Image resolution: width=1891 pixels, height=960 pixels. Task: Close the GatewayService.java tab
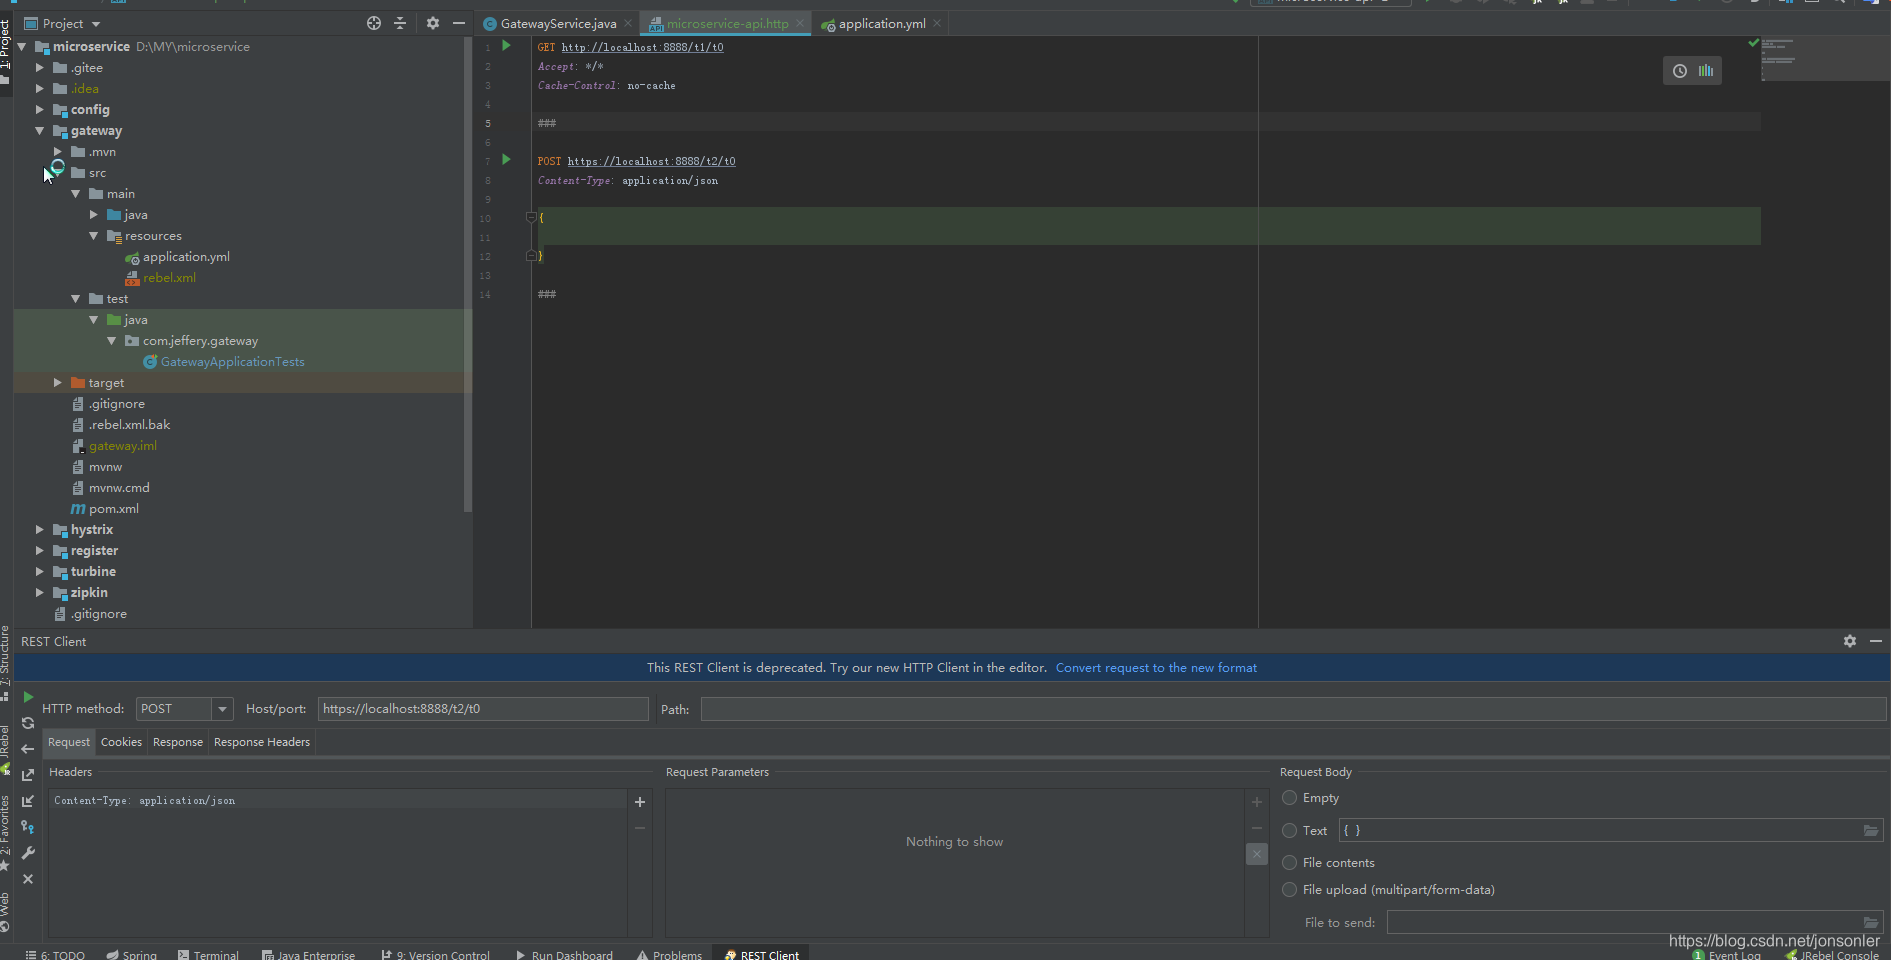tap(628, 23)
